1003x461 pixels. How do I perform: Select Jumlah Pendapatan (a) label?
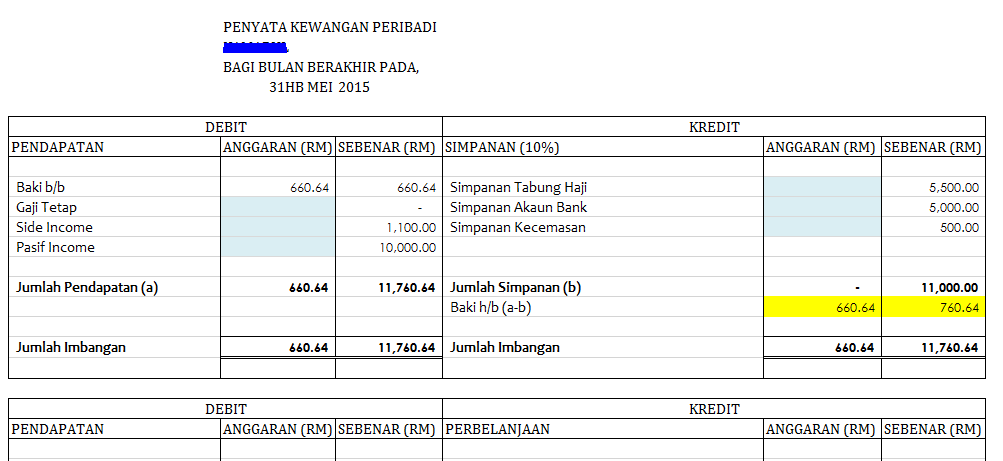tap(86, 287)
